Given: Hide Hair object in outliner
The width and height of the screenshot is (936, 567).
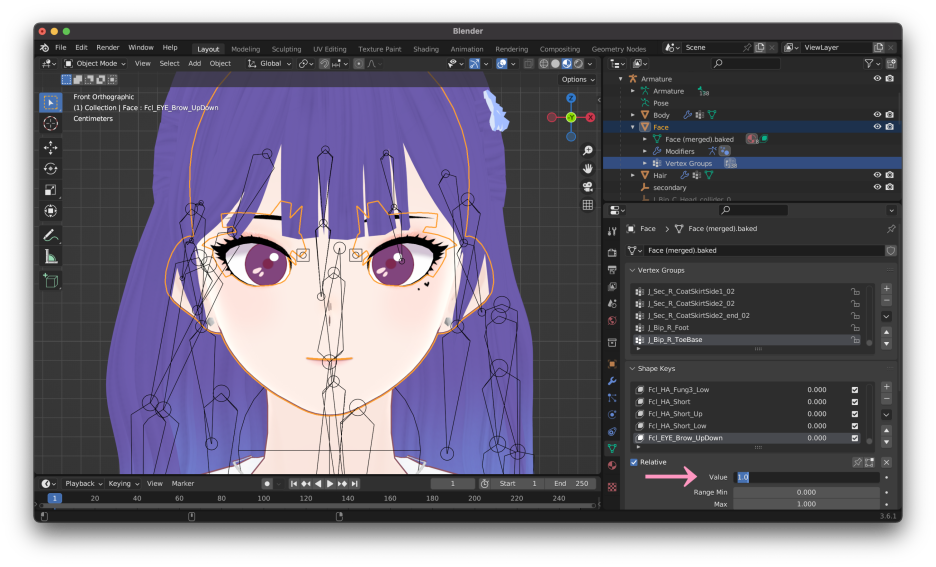Looking at the screenshot, I should [877, 175].
